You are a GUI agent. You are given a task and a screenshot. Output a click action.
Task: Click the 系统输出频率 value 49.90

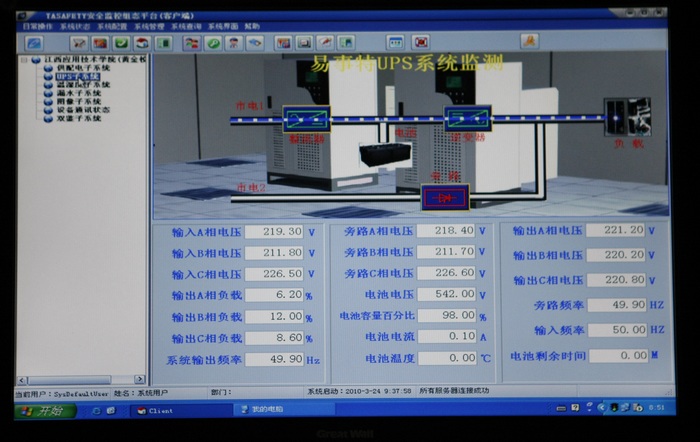click(x=274, y=359)
